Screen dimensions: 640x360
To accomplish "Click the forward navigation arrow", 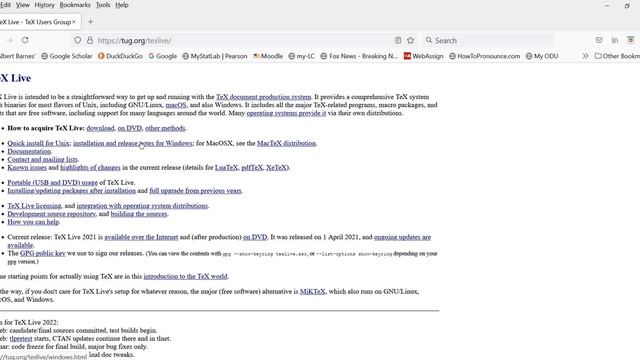I will tap(9, 40).
